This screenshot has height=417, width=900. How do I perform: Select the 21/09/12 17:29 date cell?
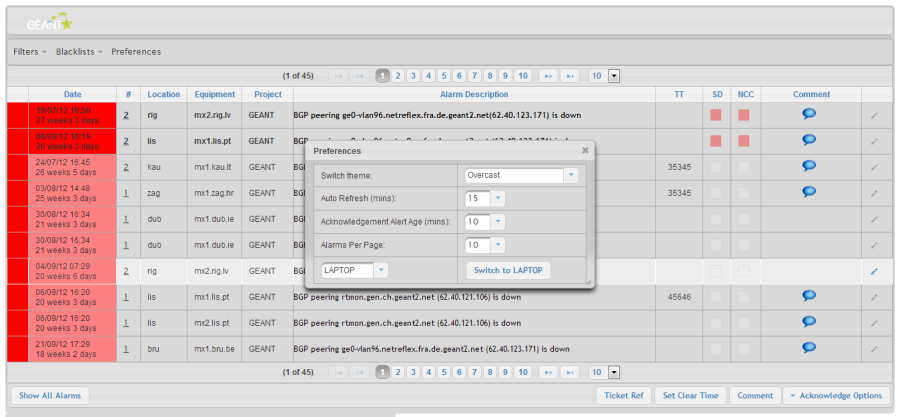72,349
